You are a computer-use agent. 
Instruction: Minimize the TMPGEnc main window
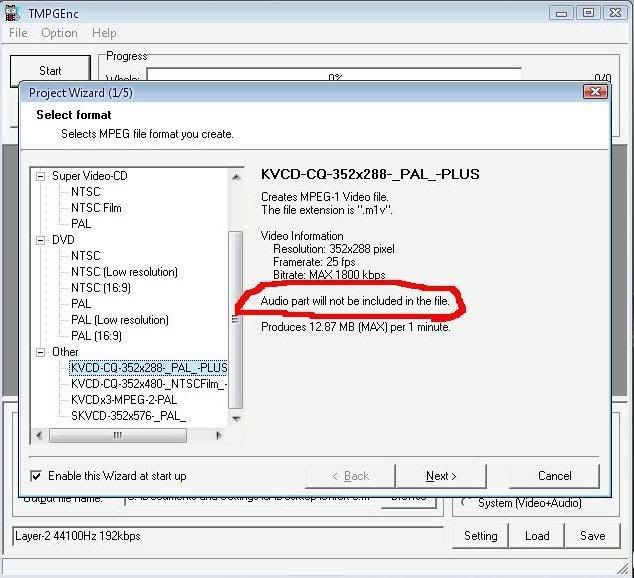point(561,13)
